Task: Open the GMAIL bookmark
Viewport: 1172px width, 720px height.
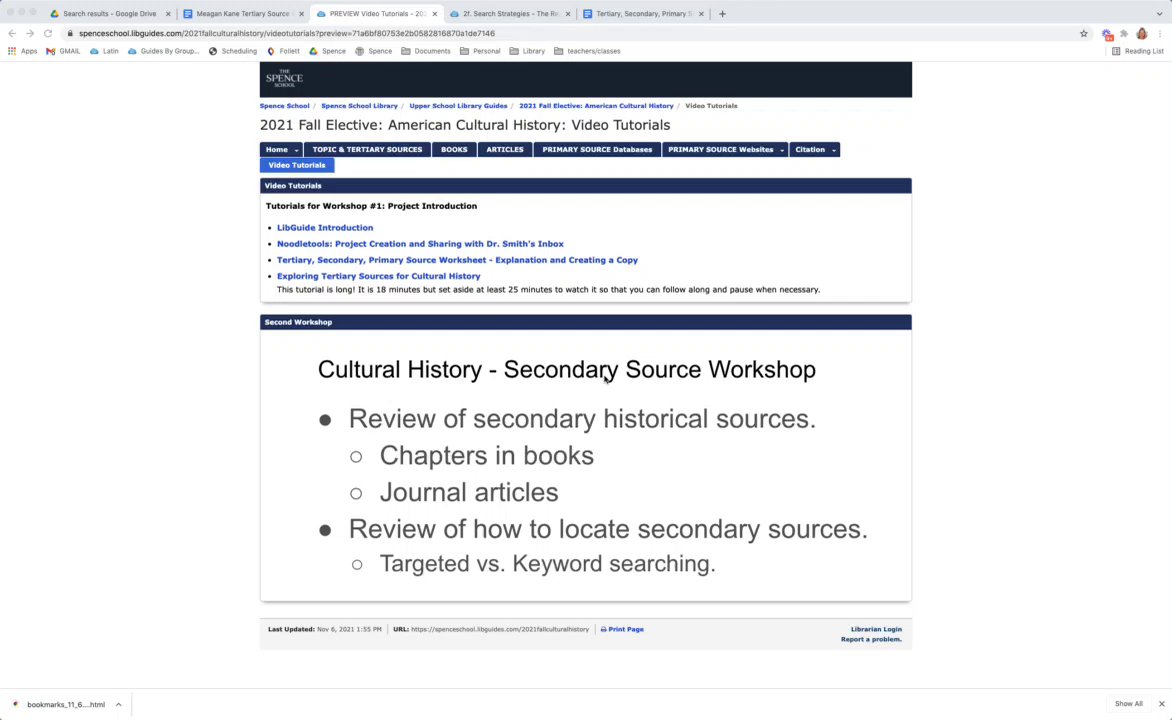Action: 64,51
